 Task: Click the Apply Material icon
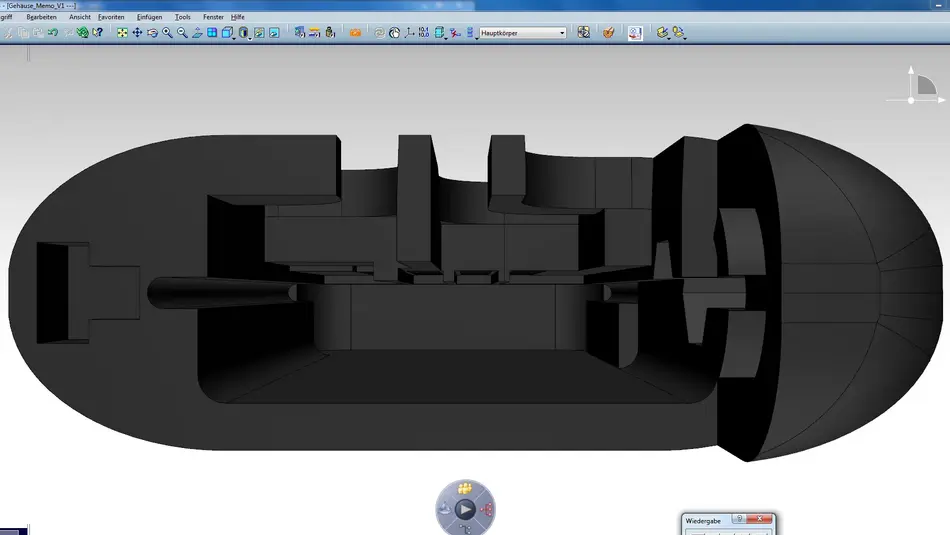click(608, 33)
